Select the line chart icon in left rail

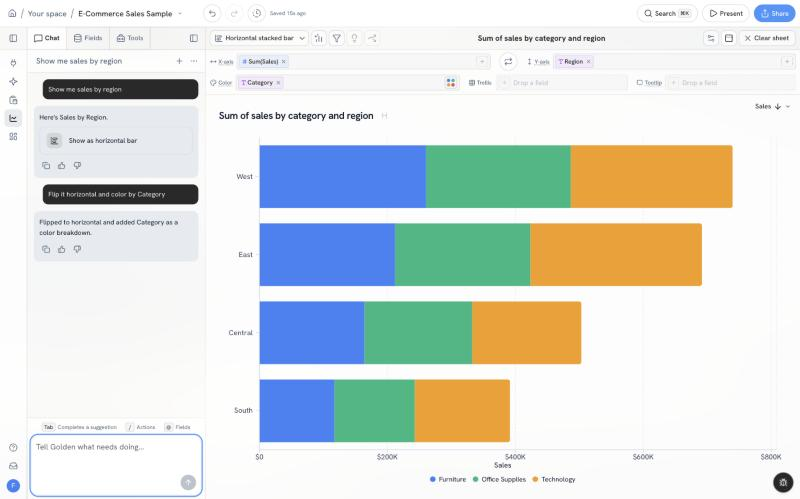[x=13, y=118]
